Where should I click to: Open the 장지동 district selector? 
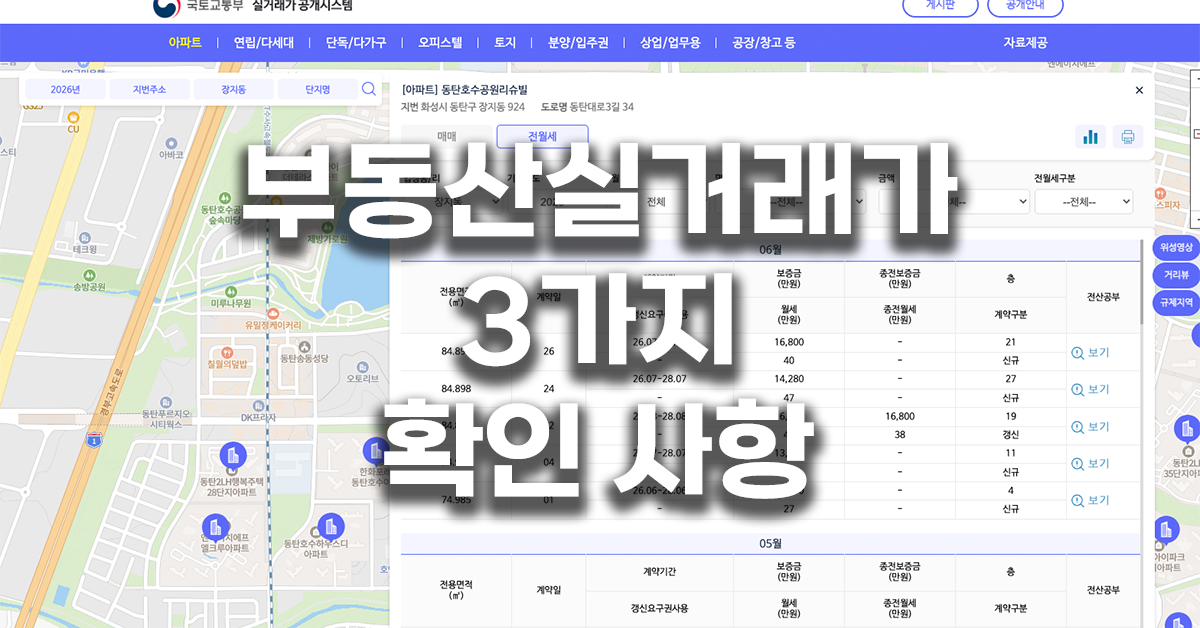234,89
